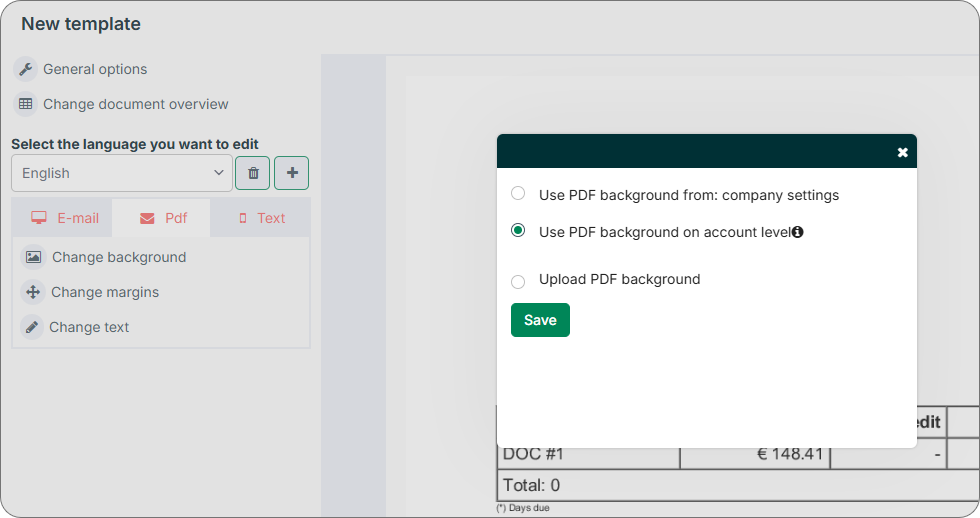This screenshot has height=518, width=980.
Task: Switch to the E-mail tab
Action: [64, 218]
